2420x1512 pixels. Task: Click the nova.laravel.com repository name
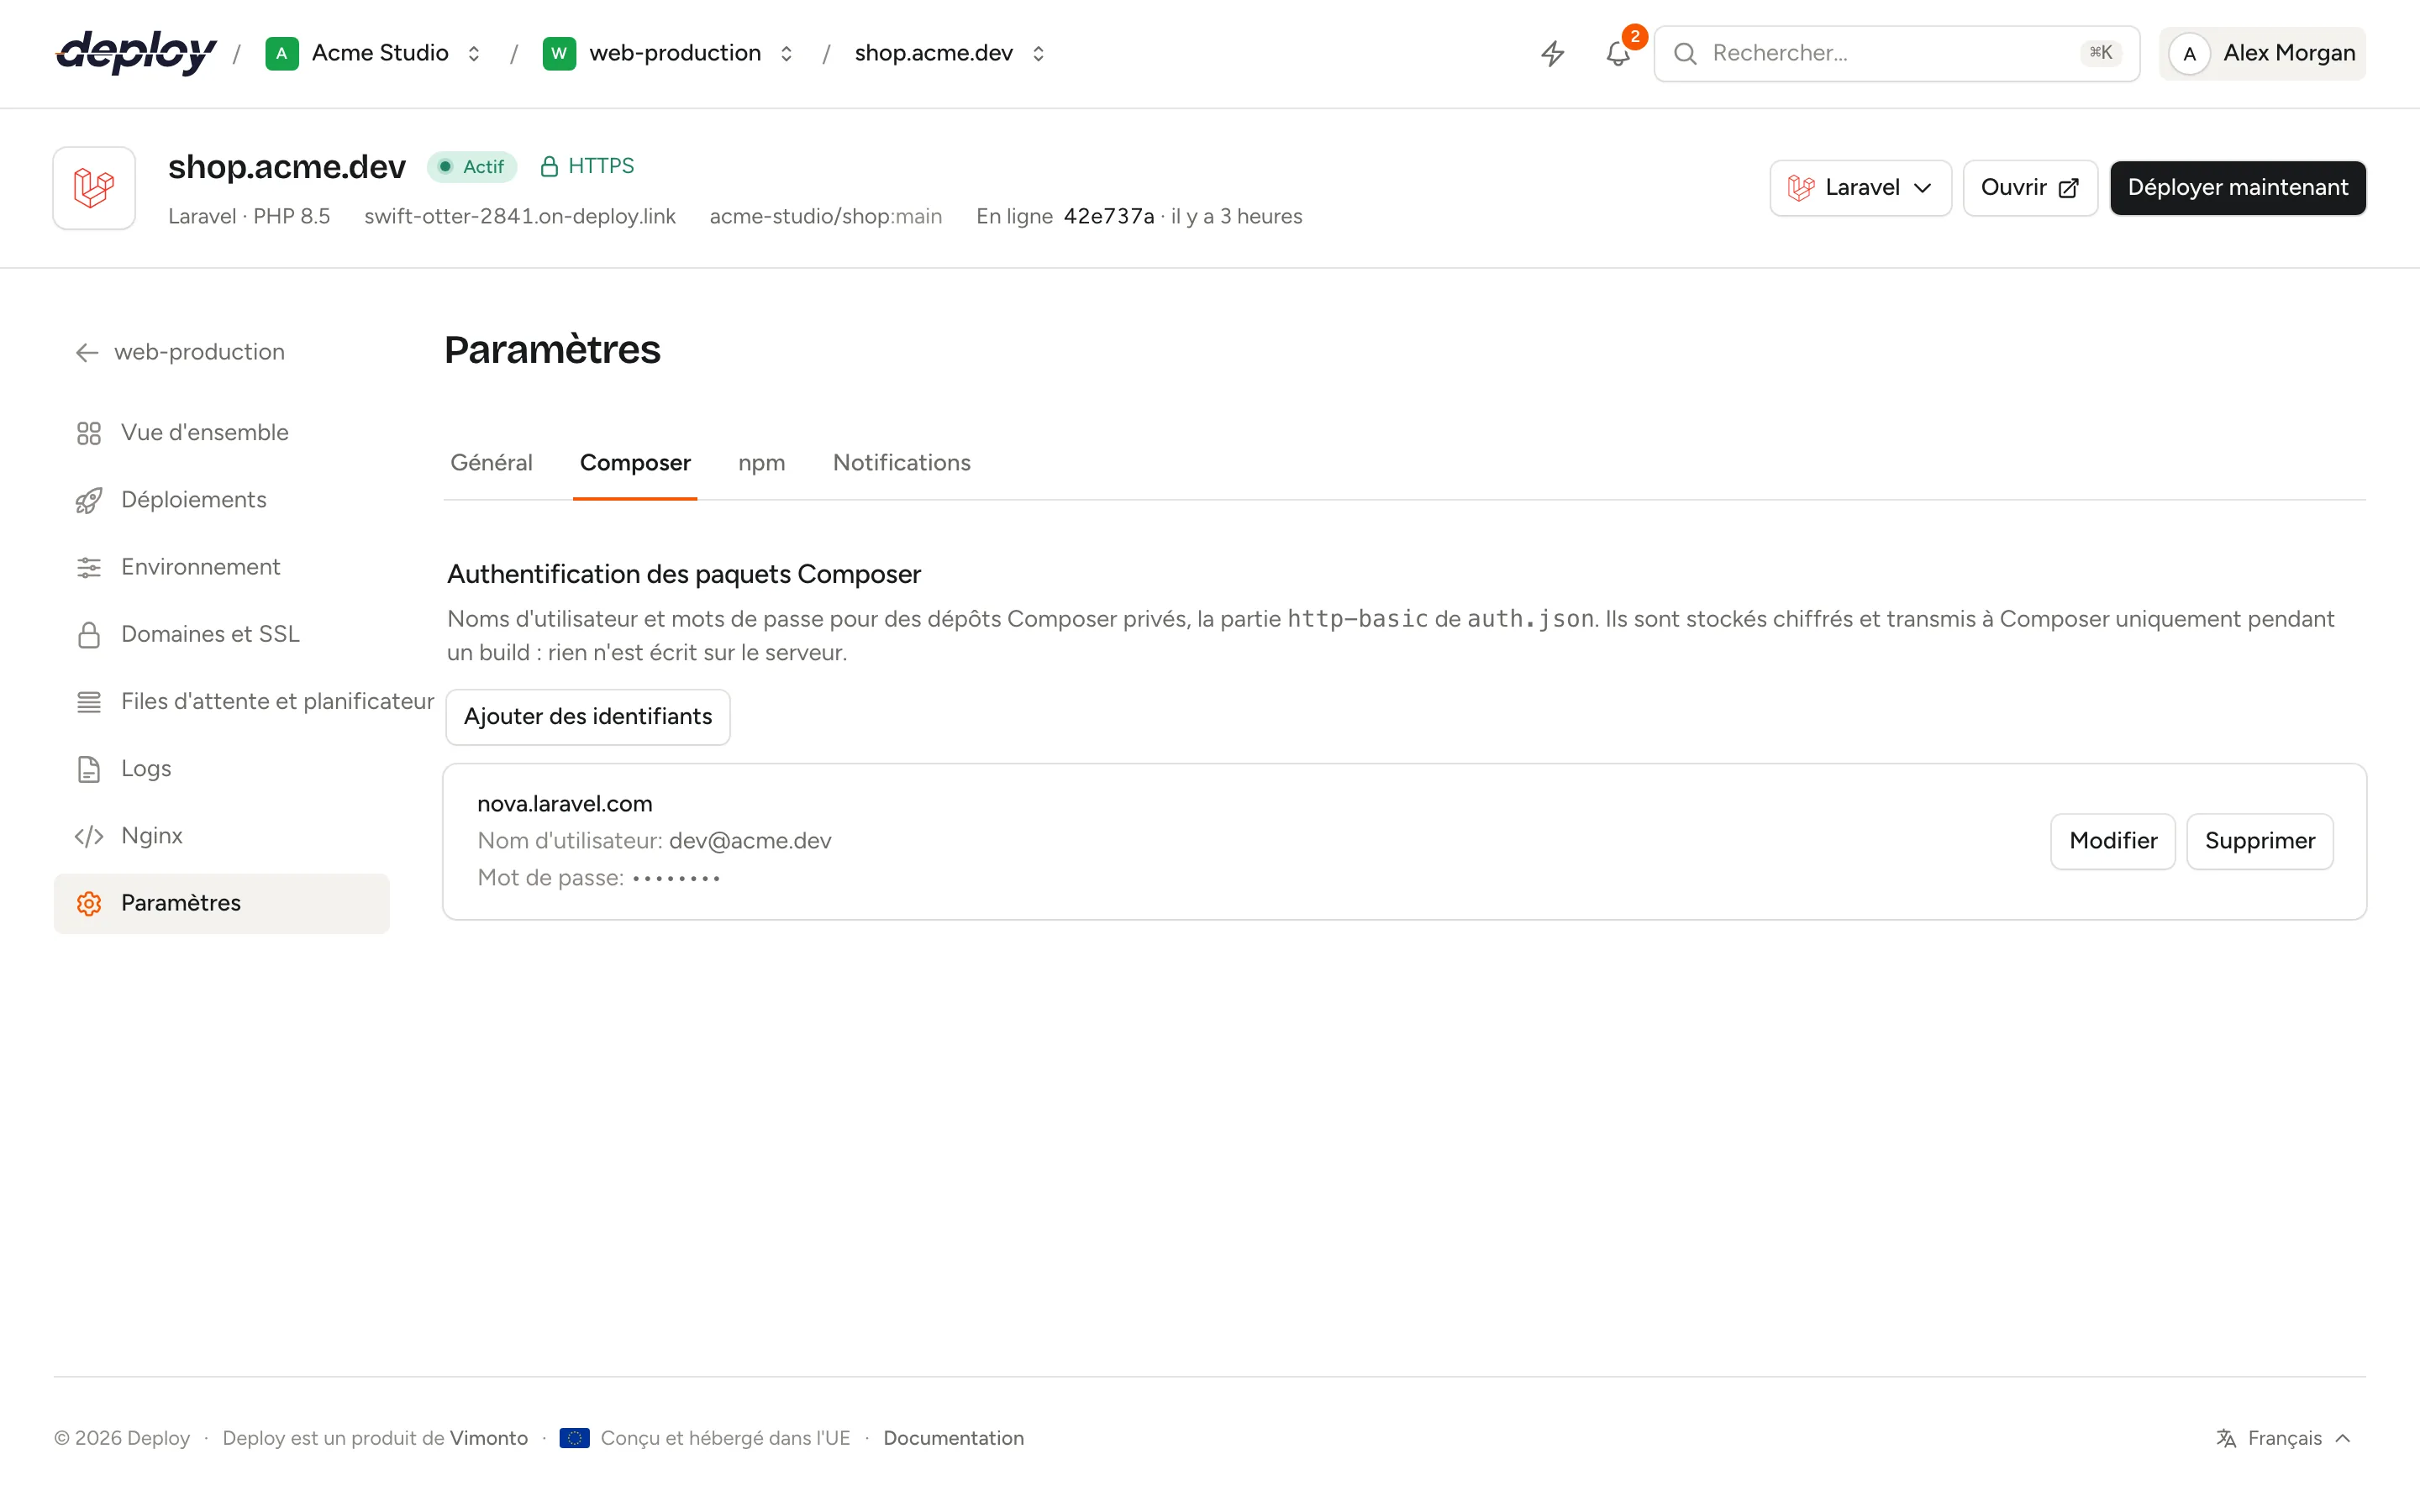tap(564, 804)
